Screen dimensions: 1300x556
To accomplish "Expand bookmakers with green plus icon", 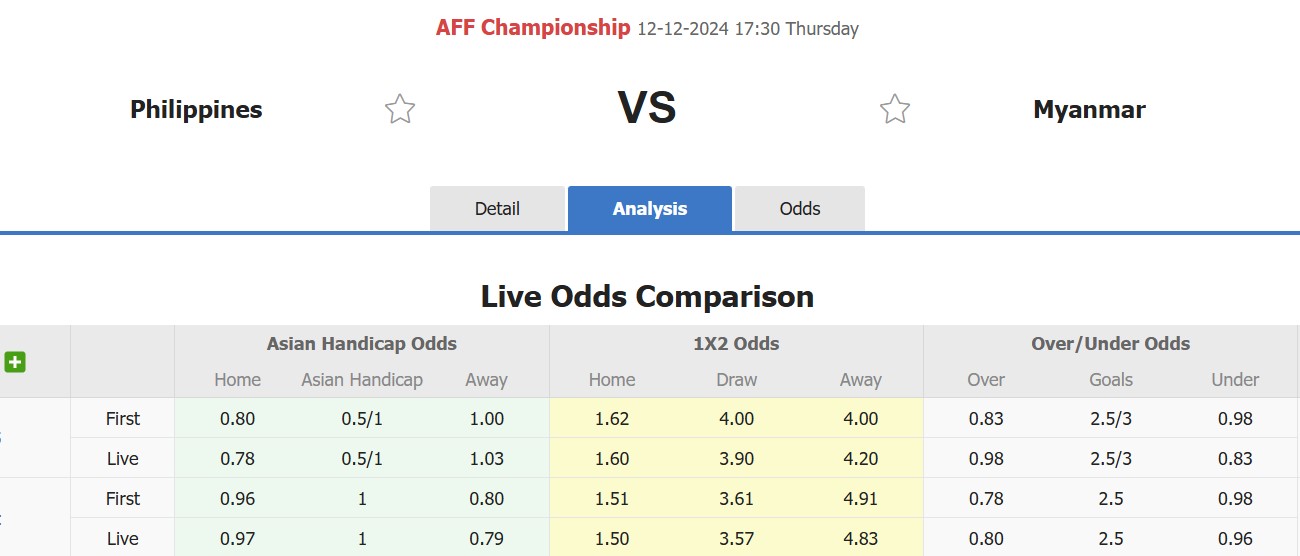I will click(15, 362).
